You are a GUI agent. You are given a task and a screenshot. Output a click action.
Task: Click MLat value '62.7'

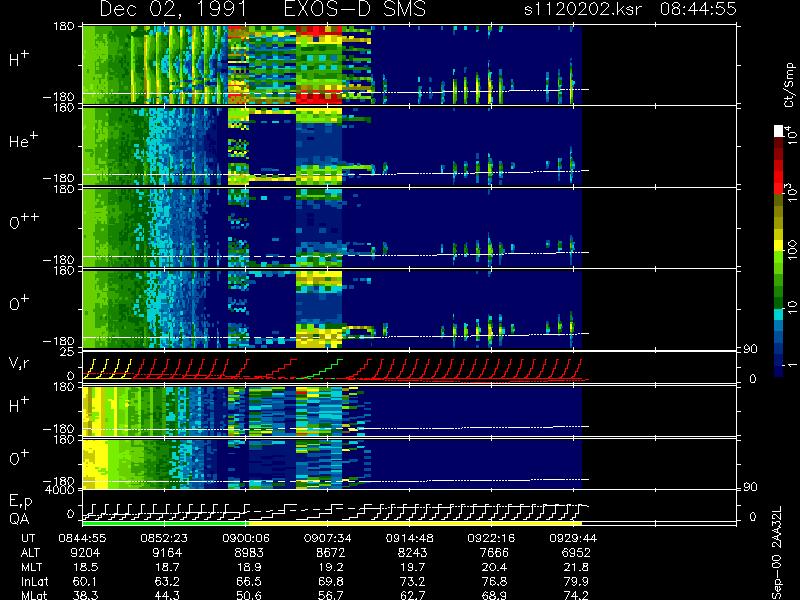click(412, 595)
